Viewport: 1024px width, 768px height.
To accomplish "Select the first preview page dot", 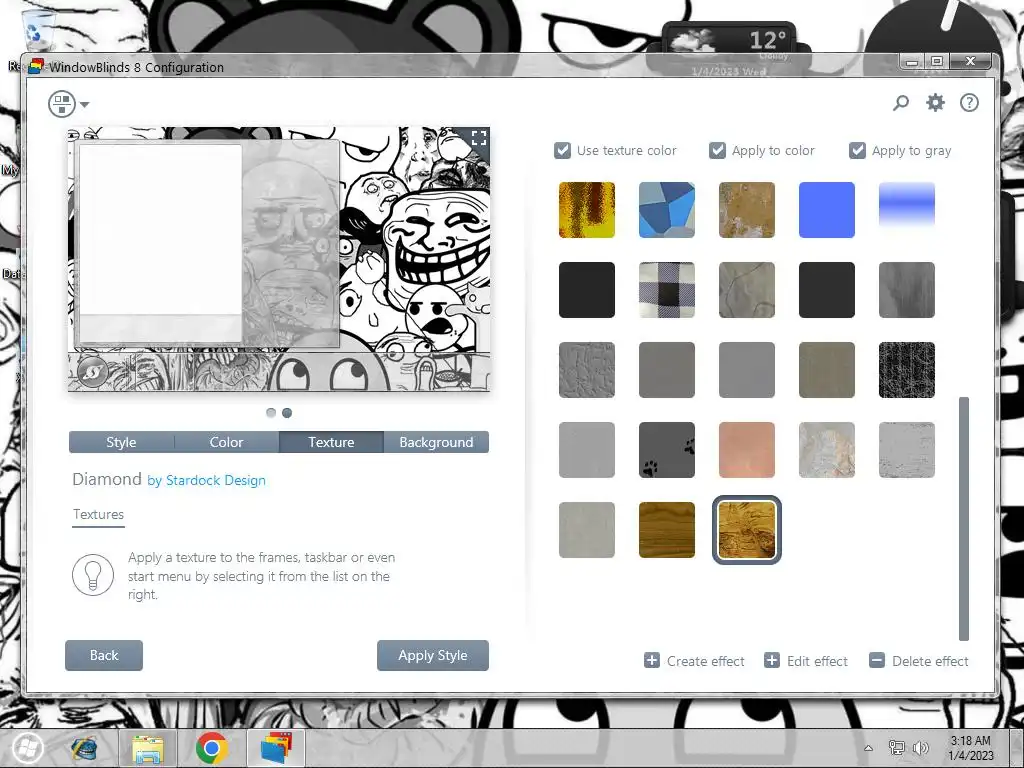I will pos(271,413).
